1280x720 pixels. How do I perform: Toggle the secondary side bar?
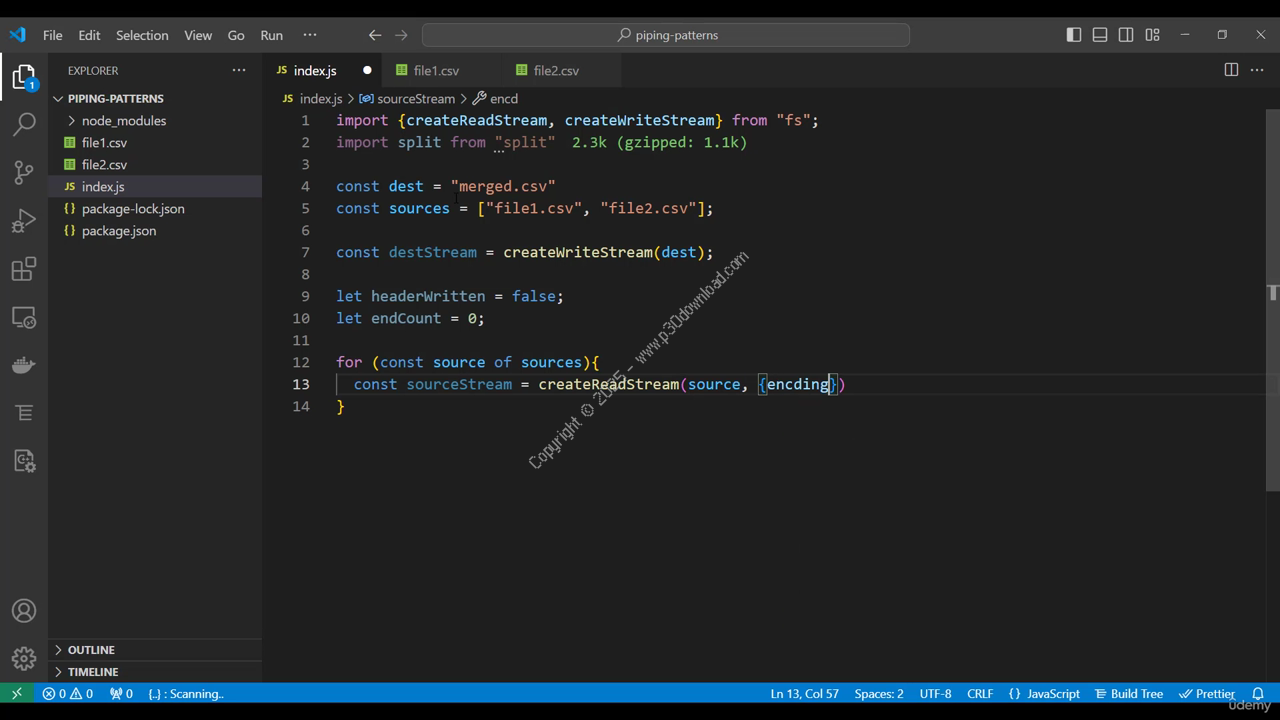coord(1126,35)
